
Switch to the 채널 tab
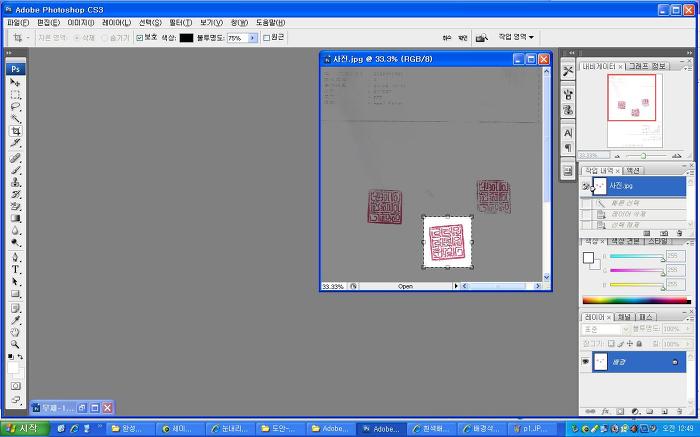point(624,317)
